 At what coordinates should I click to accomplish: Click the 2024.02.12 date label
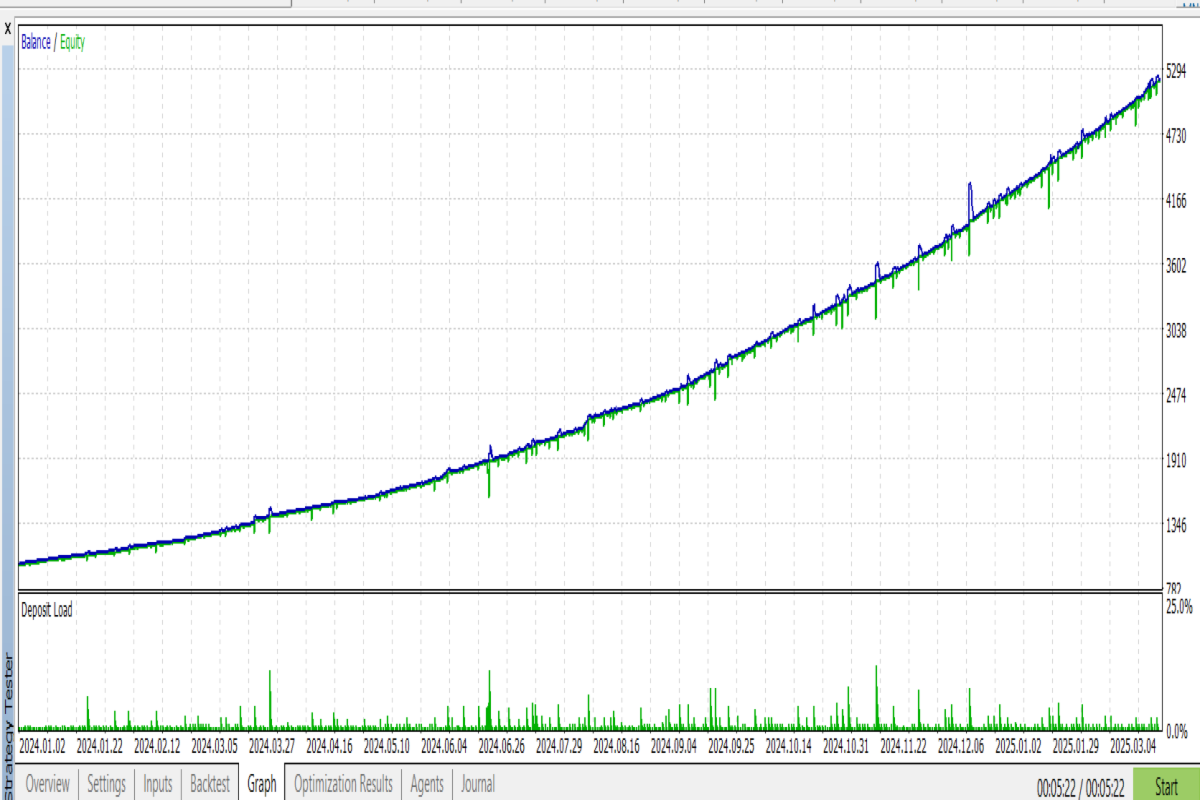point(157,745)
